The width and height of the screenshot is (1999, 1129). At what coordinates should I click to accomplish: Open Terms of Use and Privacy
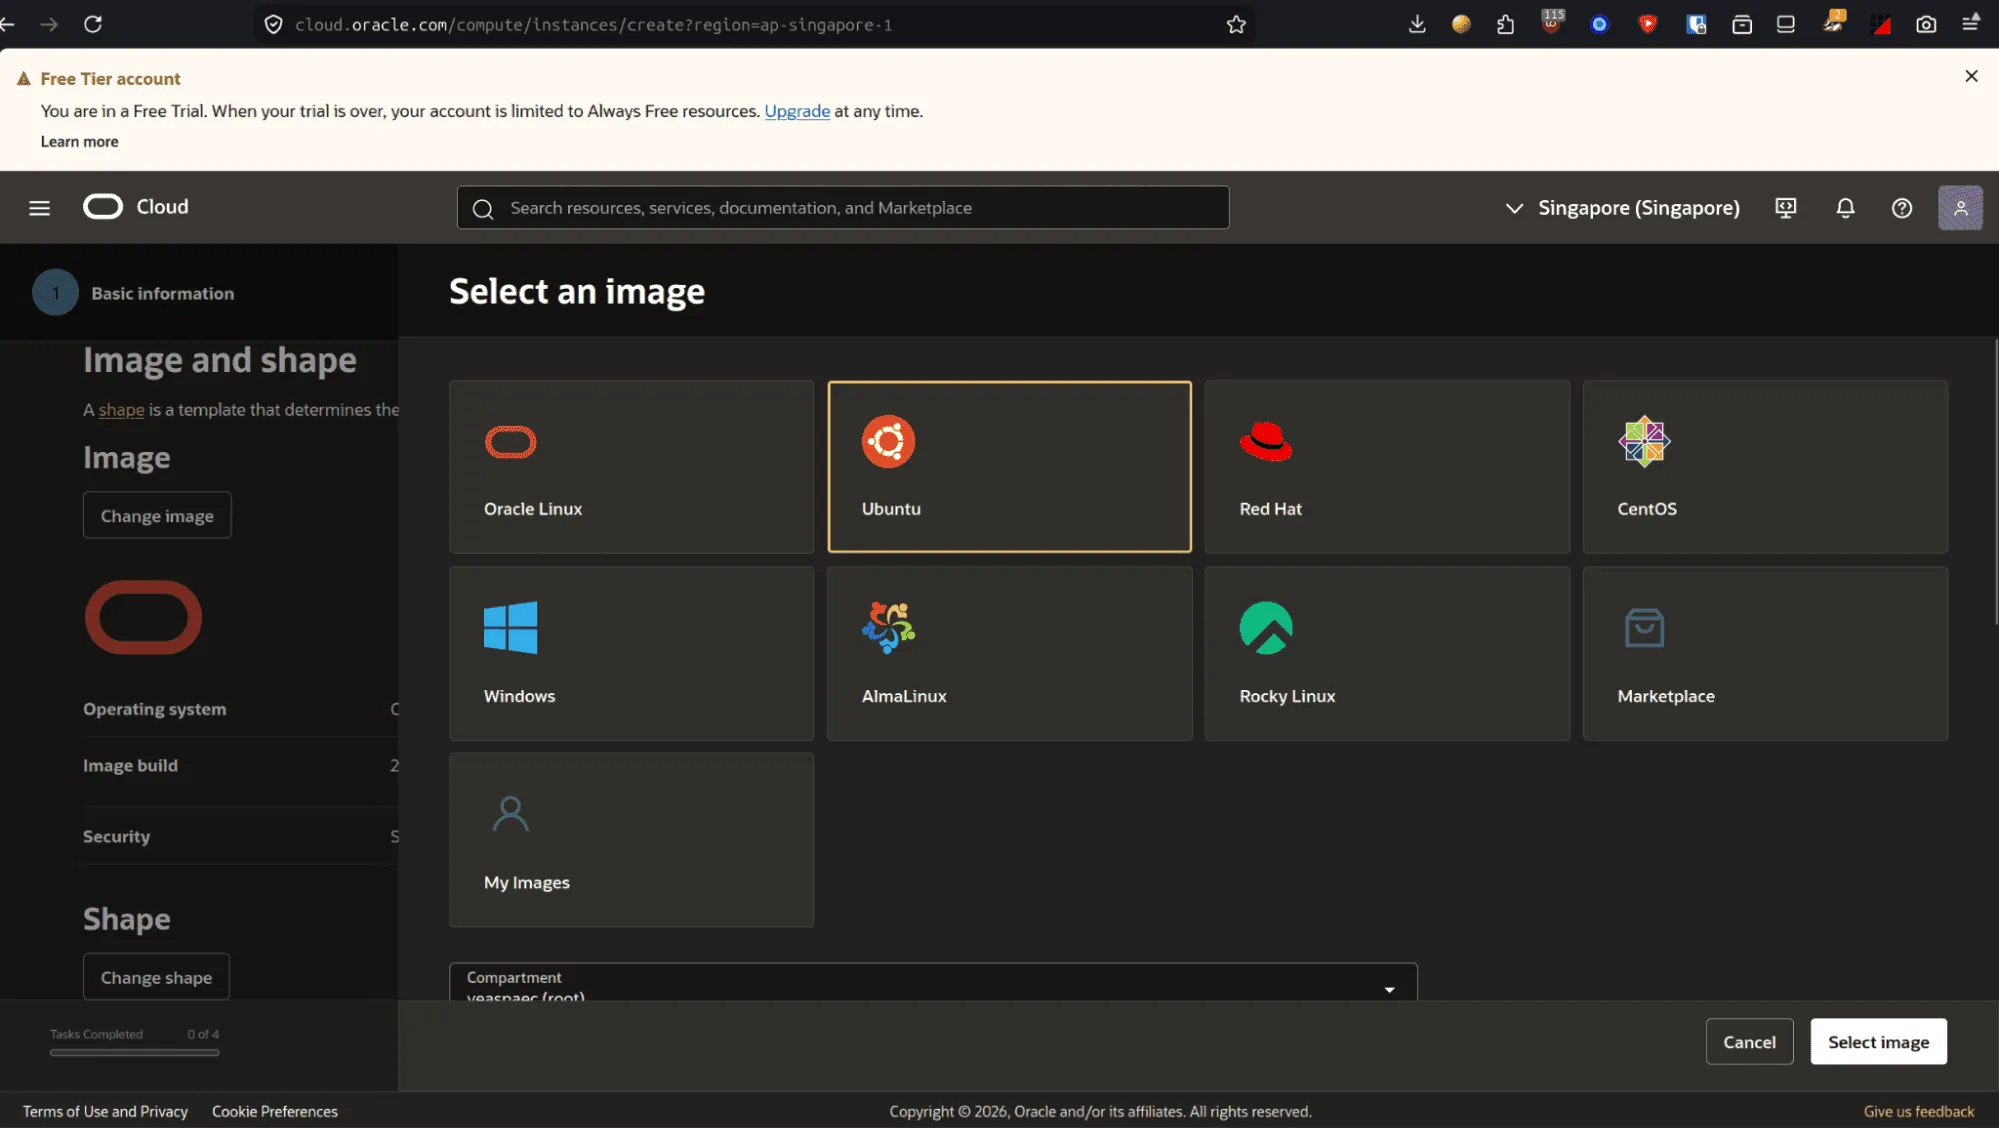[105, 1112]
